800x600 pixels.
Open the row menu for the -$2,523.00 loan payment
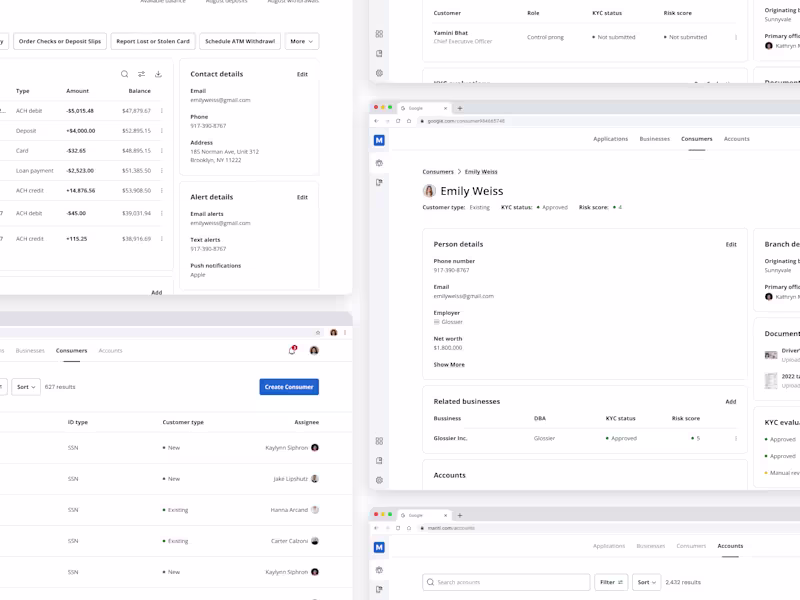click(x=162, y=170)
